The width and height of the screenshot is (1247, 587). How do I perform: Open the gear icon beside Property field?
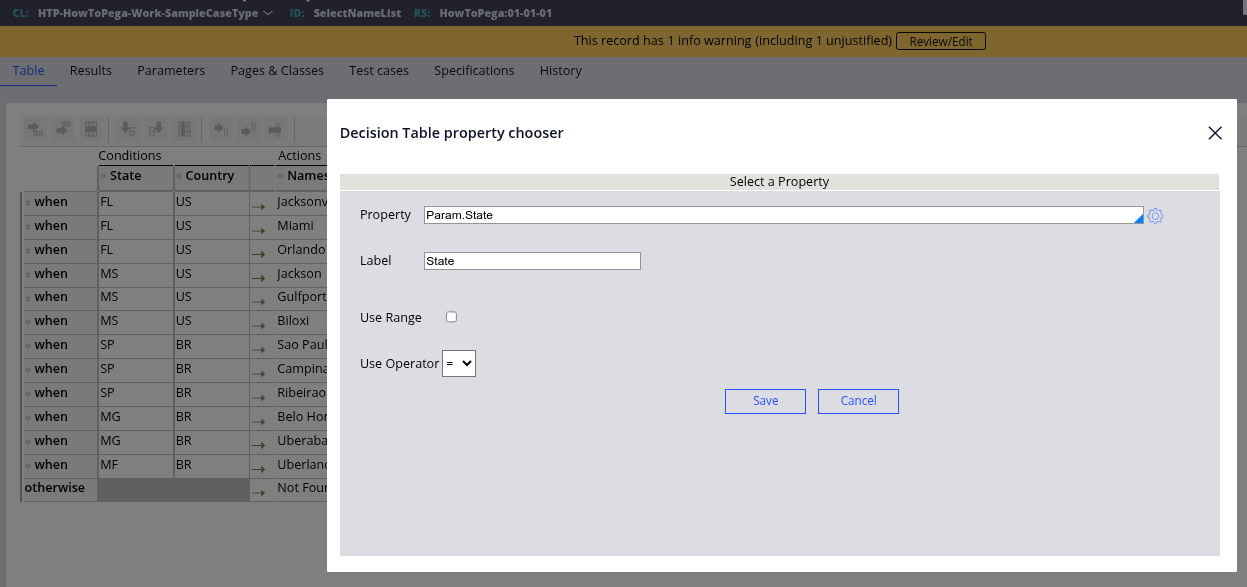pos(1155,216)
